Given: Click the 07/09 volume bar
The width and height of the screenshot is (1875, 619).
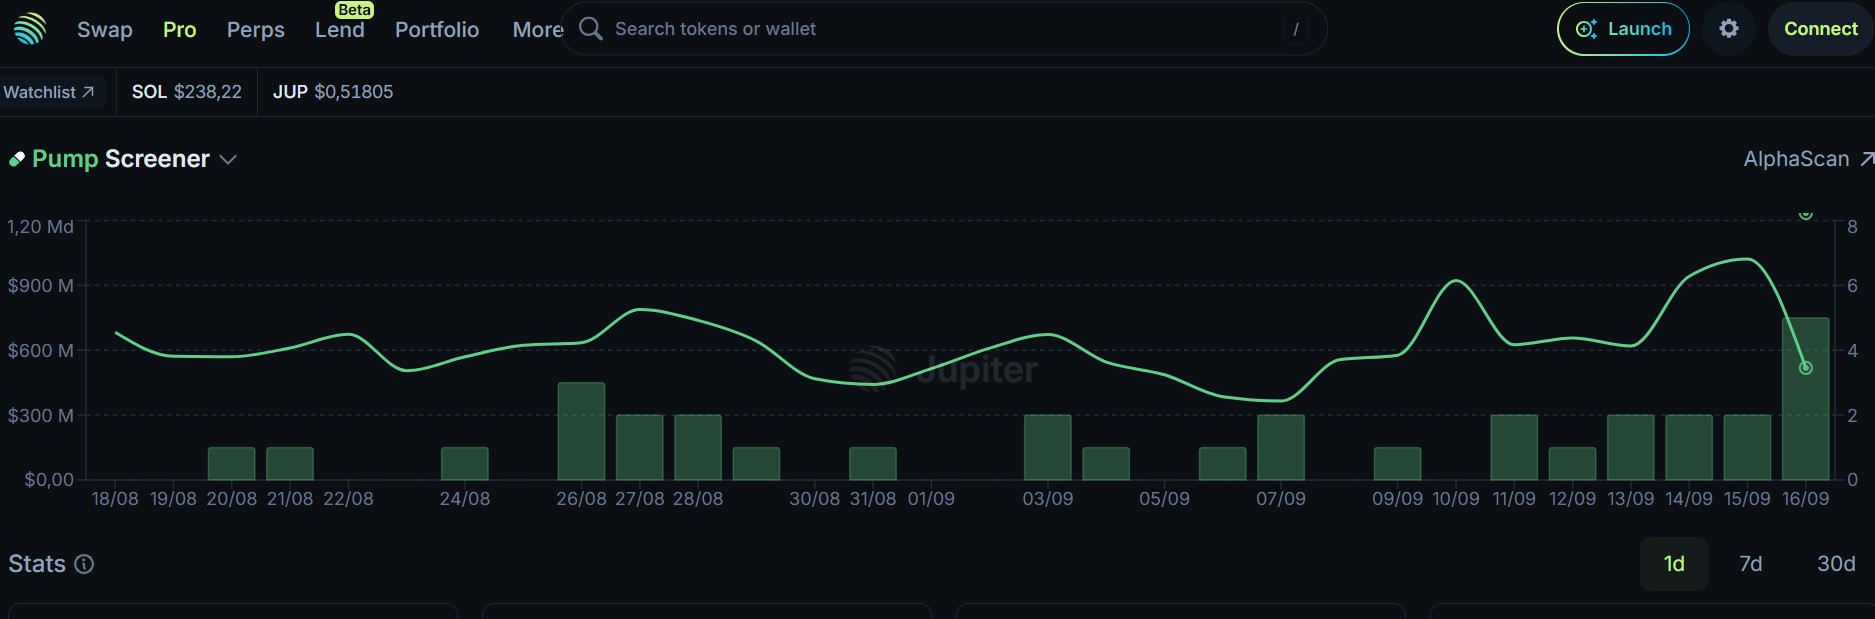Looking at the screenshot, I should pyautogui.click(x=1281, y=447).
